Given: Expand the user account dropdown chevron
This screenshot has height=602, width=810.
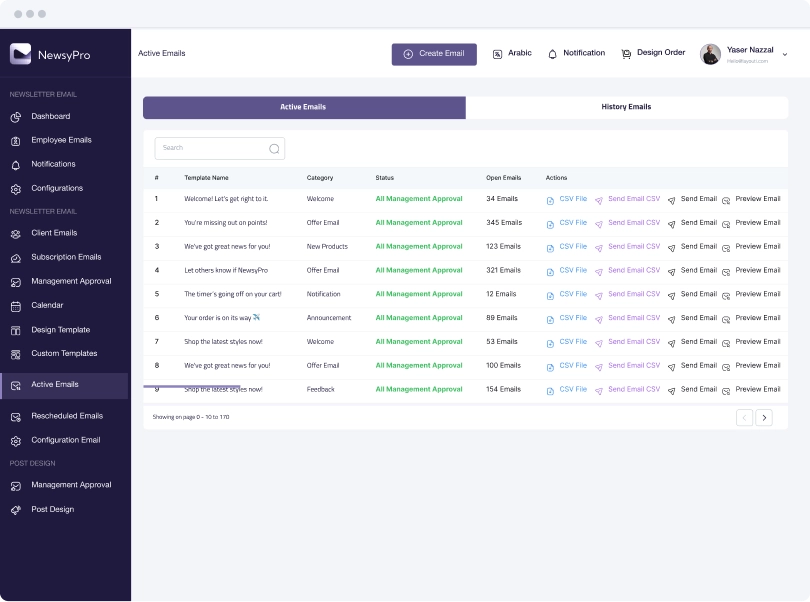Looking at the screenshot, I should coord(785,54).
